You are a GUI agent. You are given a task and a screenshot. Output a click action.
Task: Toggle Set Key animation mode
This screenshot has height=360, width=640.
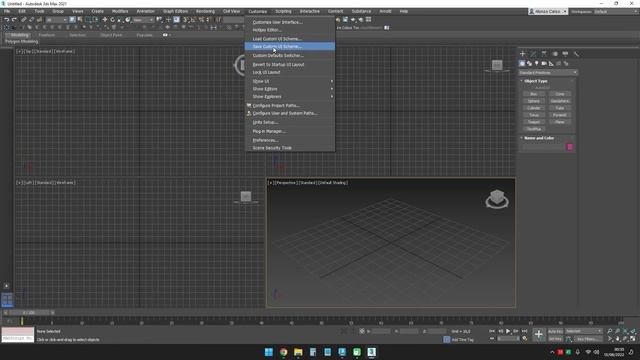[555, 339]
